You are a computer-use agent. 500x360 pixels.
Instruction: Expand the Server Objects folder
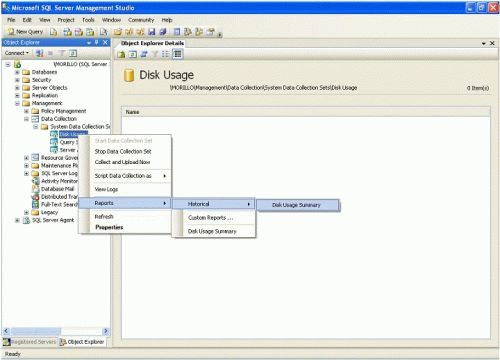tap(17, 88)
